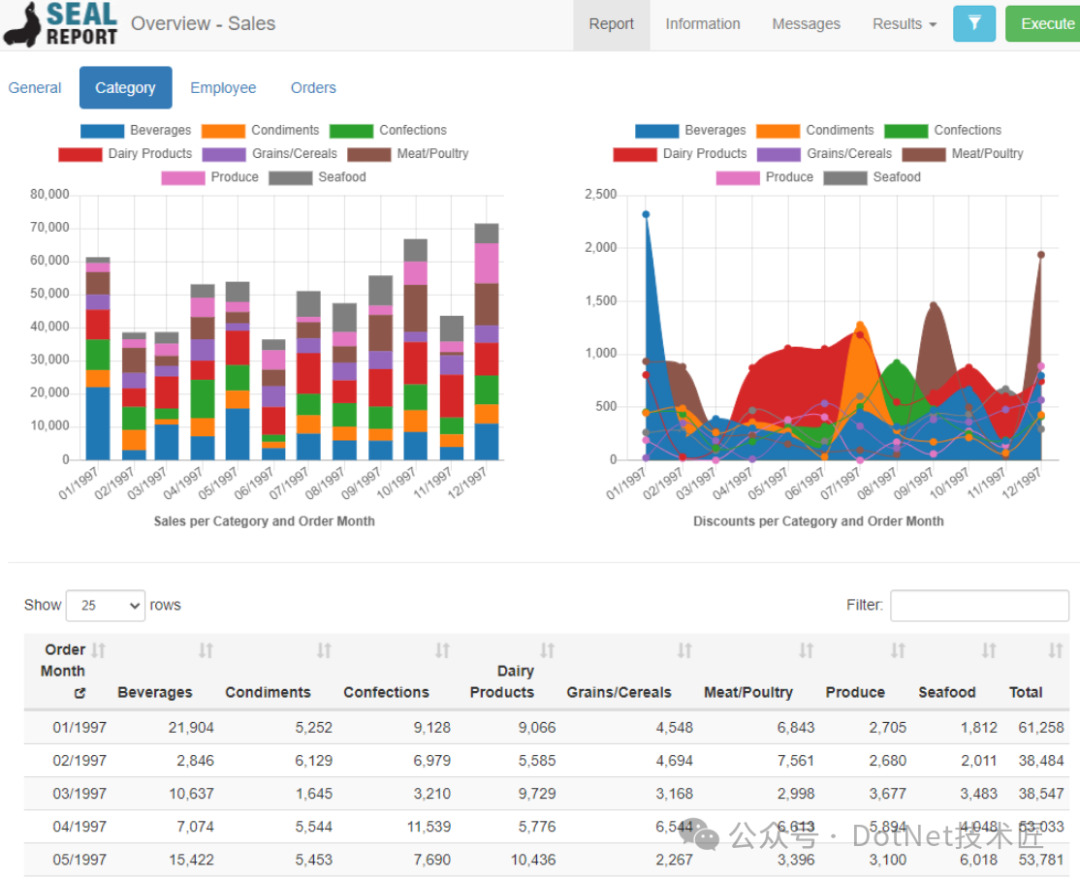Focus the table Filter text box
The image size is (1080, 879).
click(x=979, y=606)
